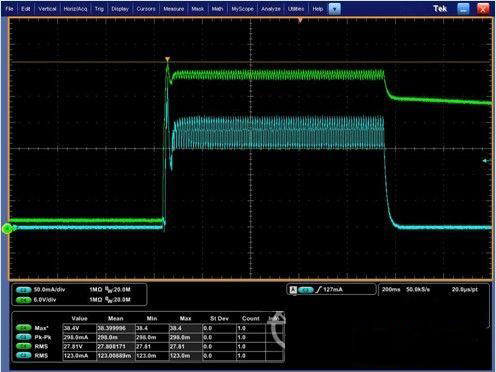496x372 pixels.
Task: Open the Edit menu
Action: [x=25, y=9]
